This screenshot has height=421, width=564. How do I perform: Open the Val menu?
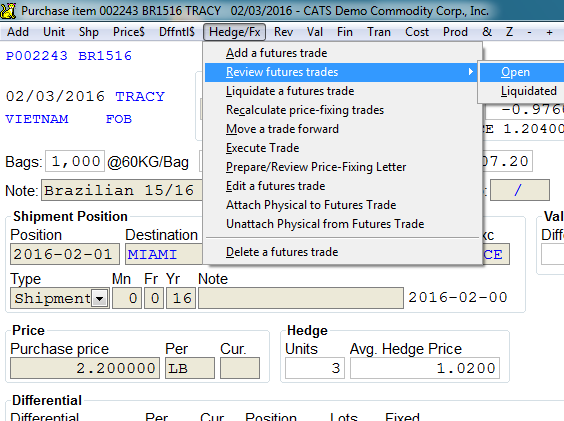(315, 32)
